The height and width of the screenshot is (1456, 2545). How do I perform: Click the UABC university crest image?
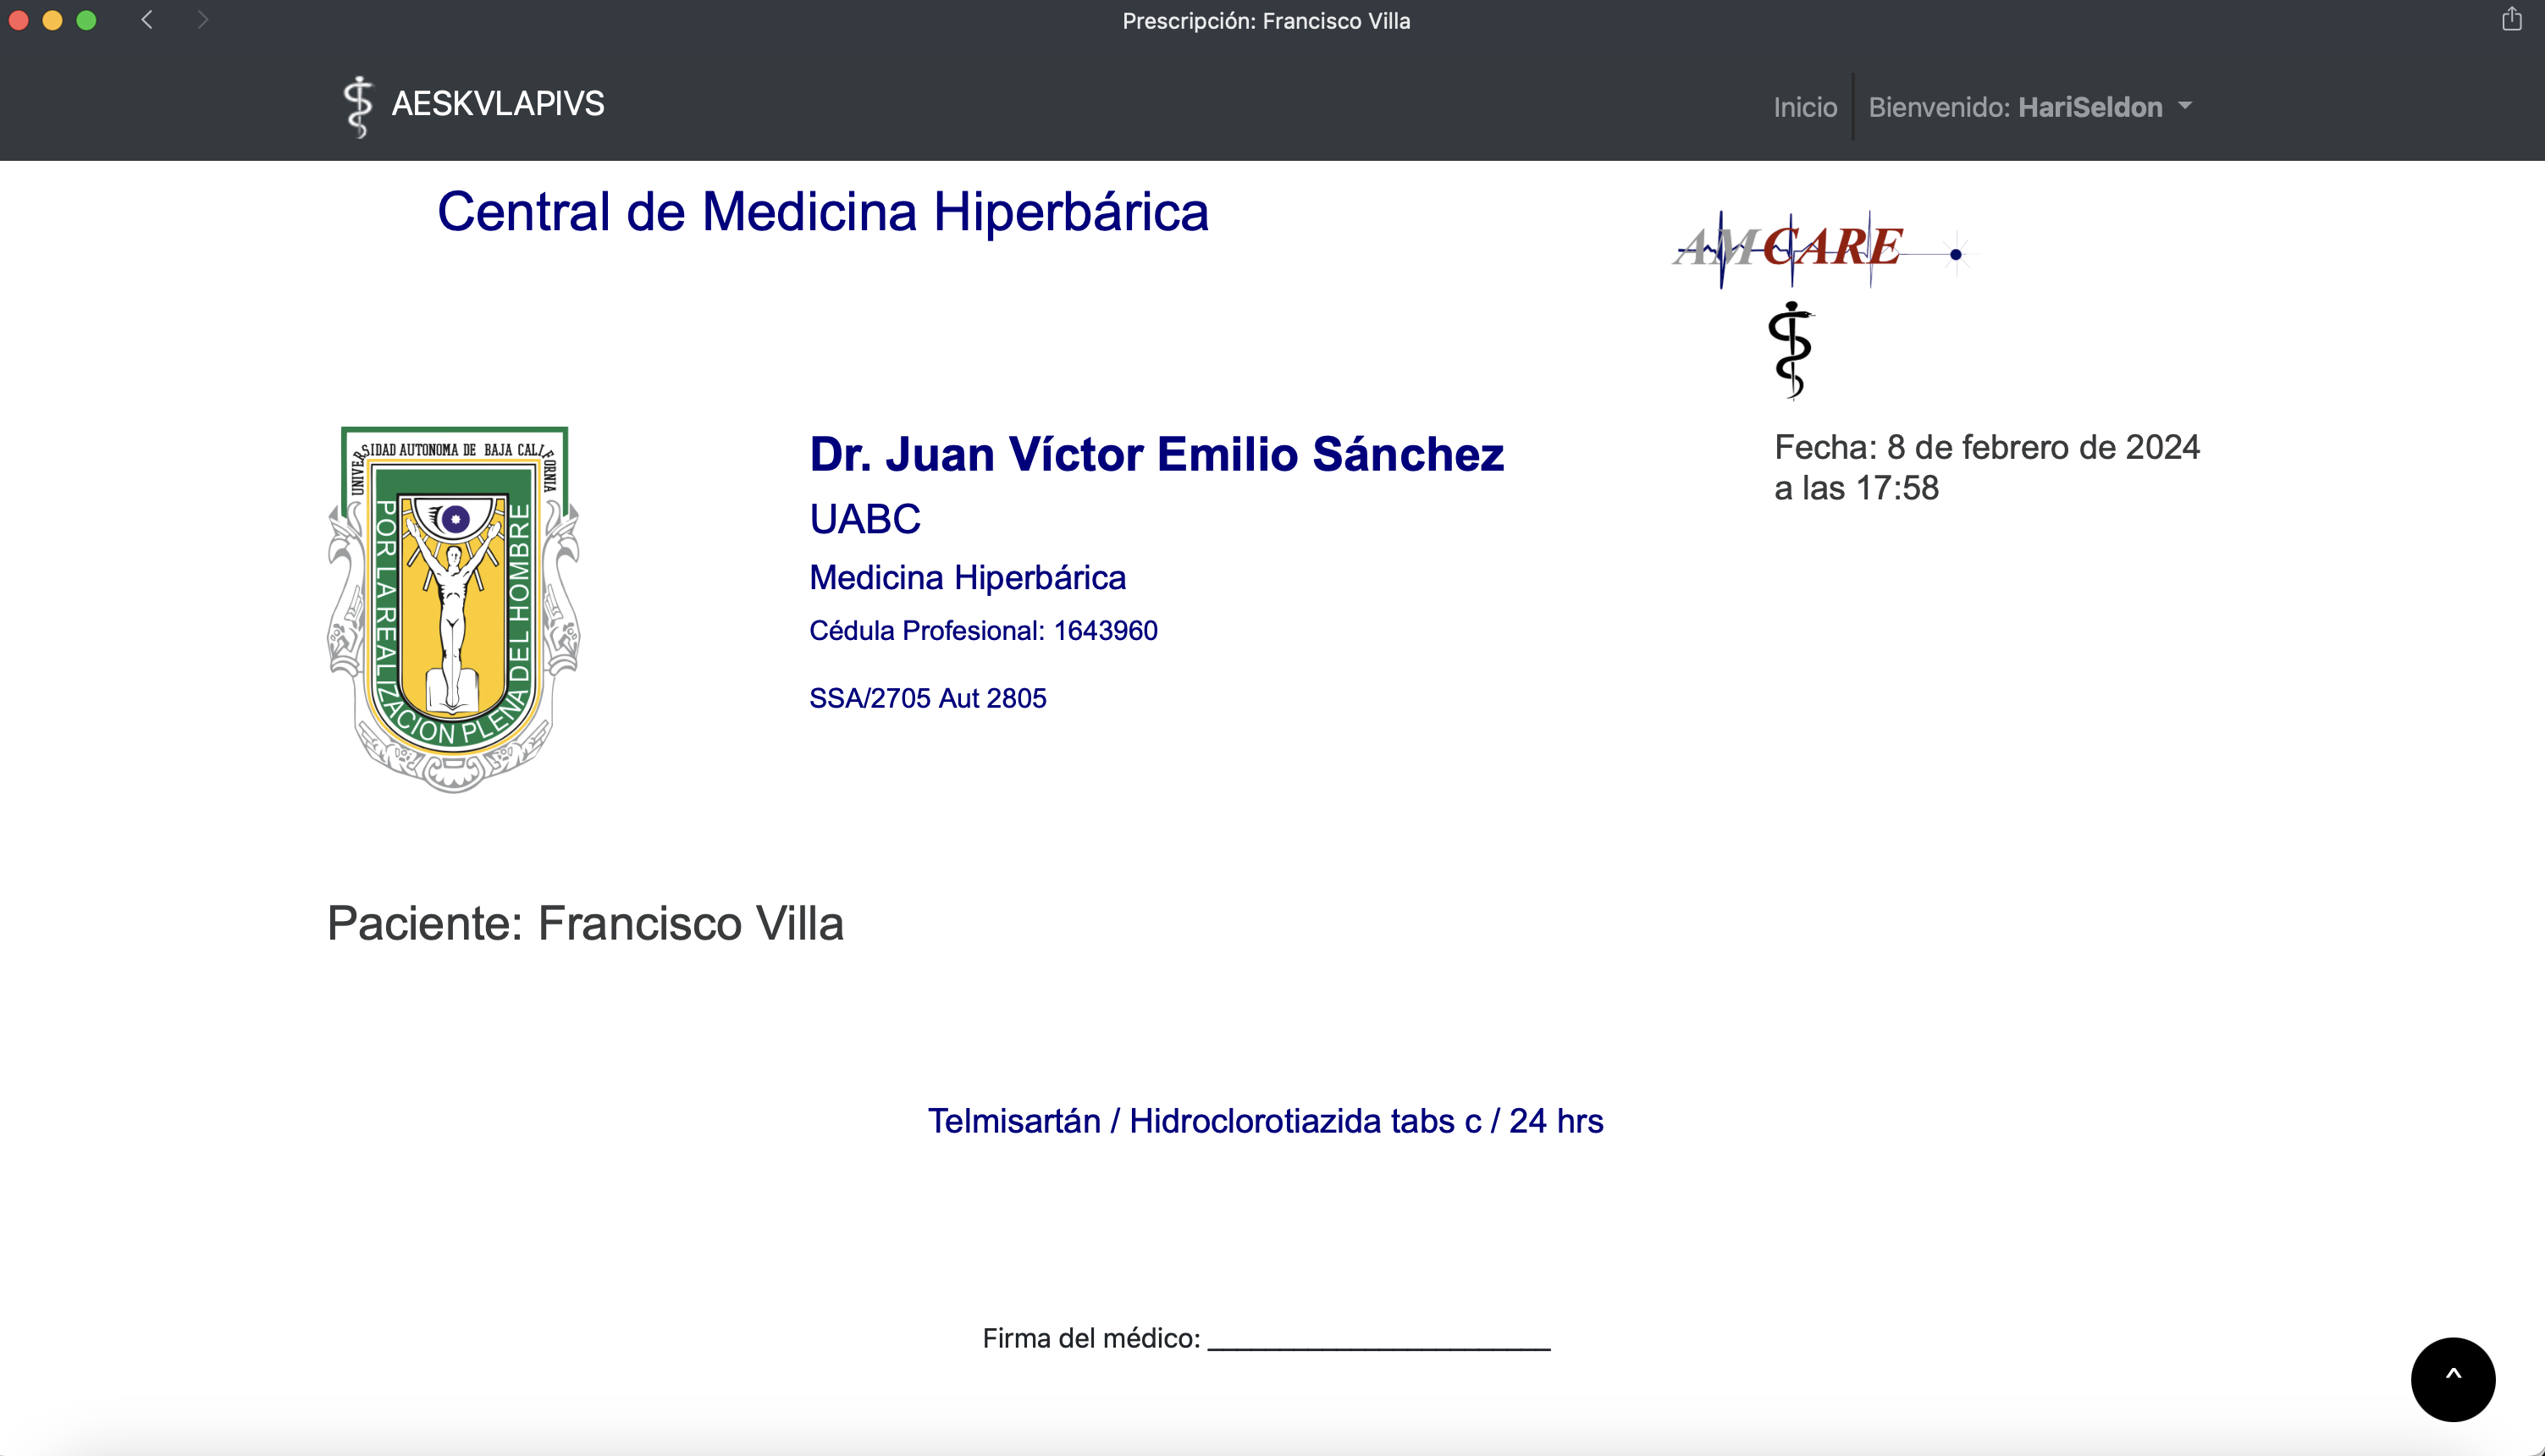point(454,609)
